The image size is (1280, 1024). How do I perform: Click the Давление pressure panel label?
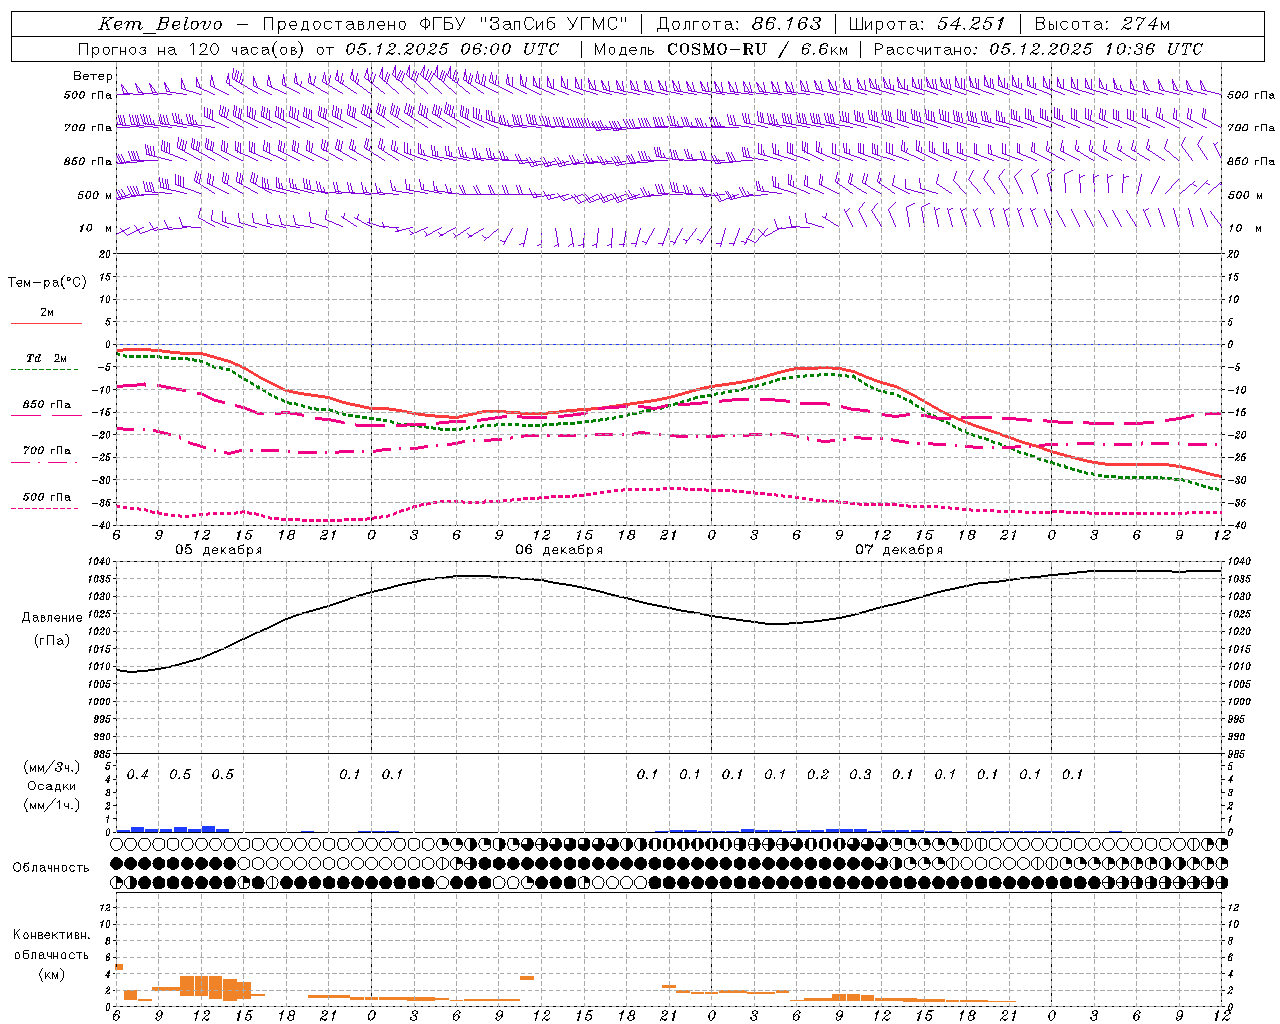coord(52,618)
